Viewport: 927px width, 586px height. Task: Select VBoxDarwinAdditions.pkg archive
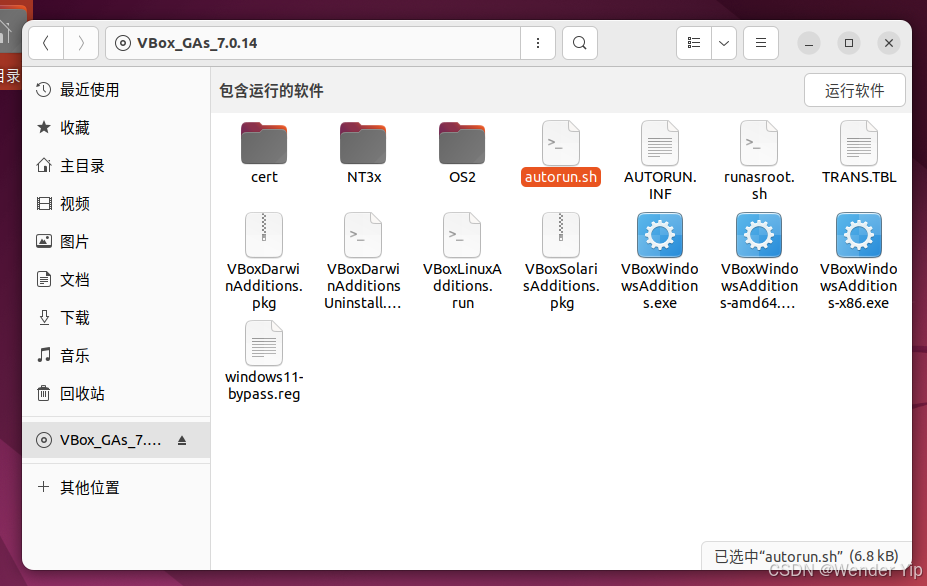pyautogui.click(x=264, y=261)
